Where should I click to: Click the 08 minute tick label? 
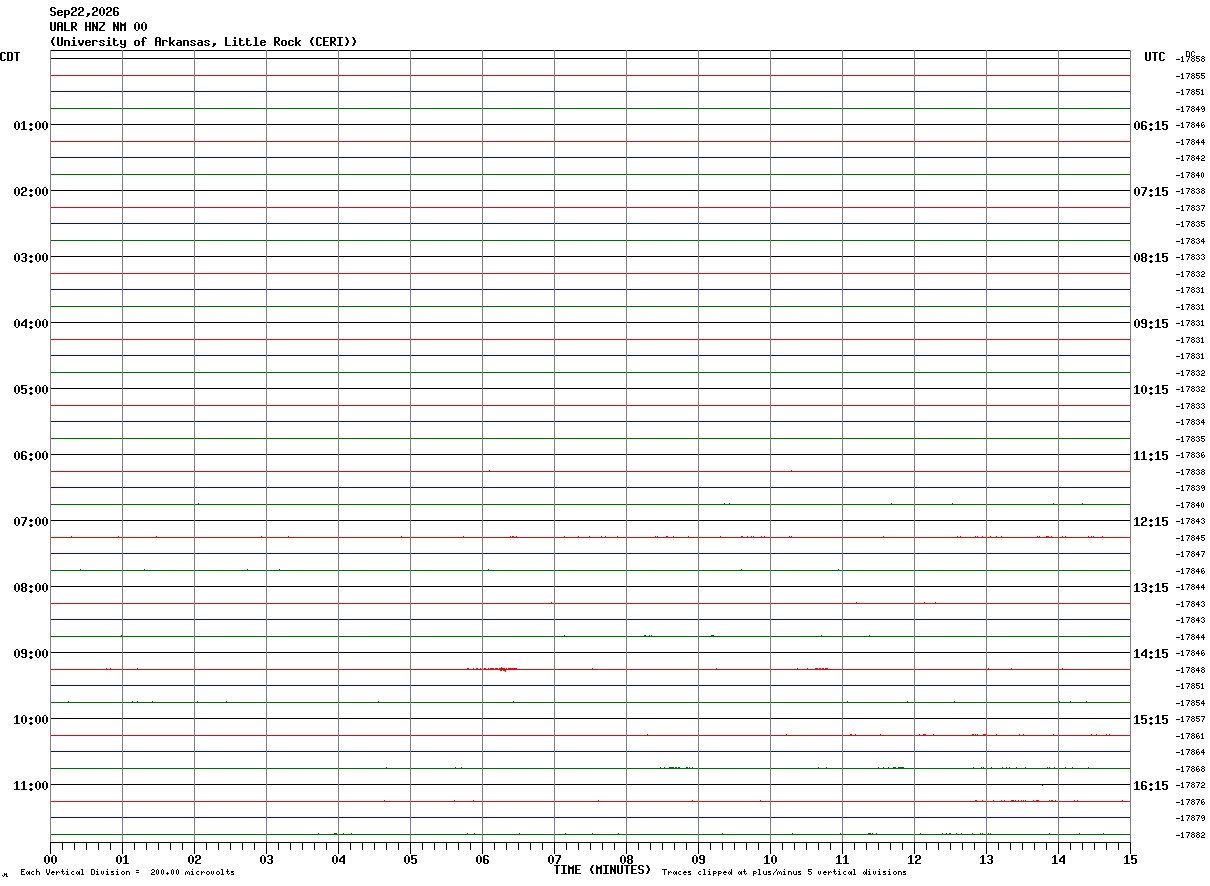(626, 859)
